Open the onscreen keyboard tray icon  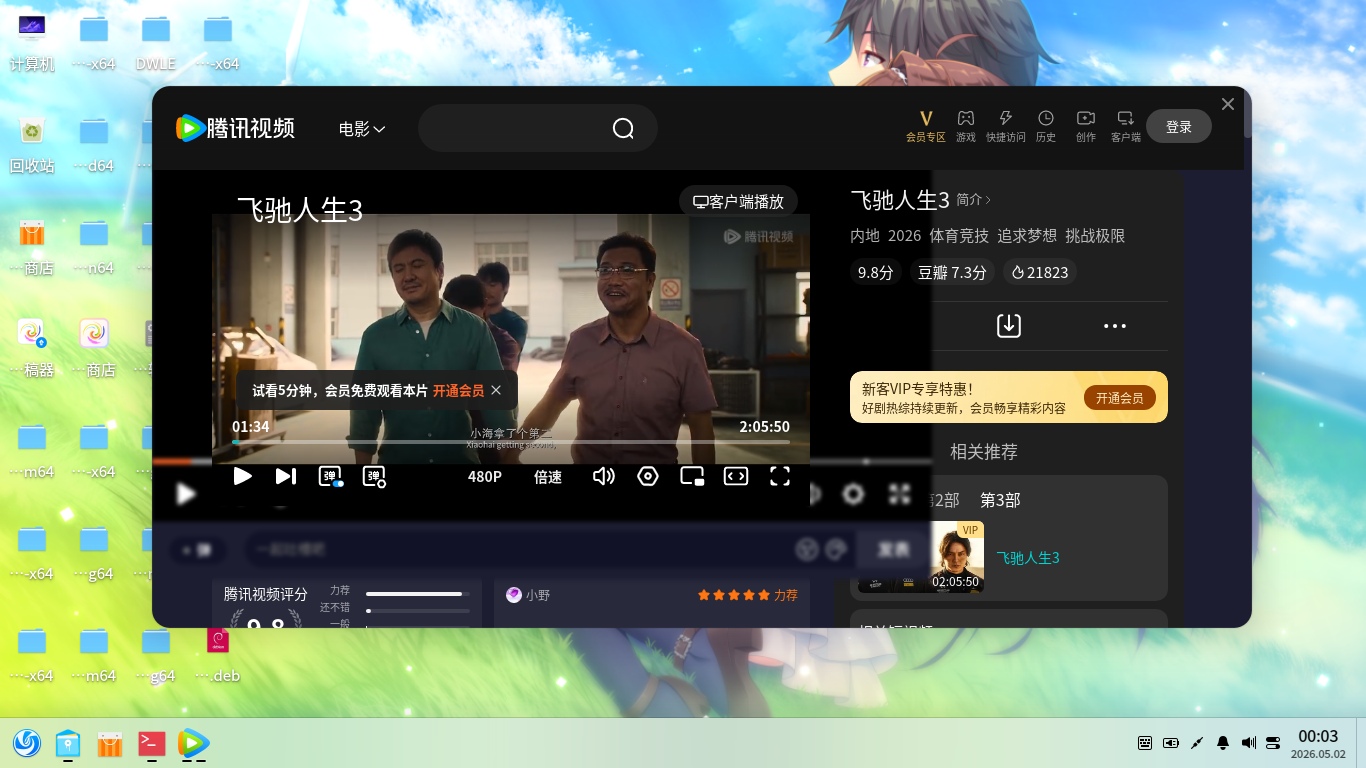(x=1145, y=743)
